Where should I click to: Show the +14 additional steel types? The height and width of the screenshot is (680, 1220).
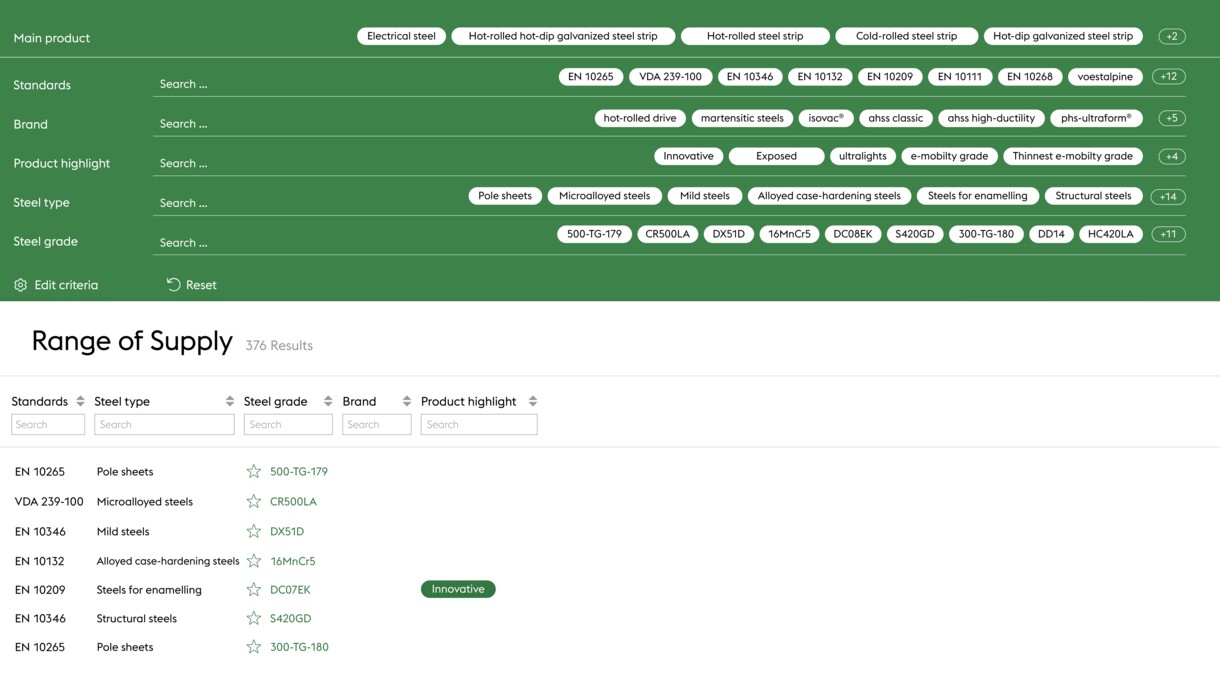point(1167,197)
